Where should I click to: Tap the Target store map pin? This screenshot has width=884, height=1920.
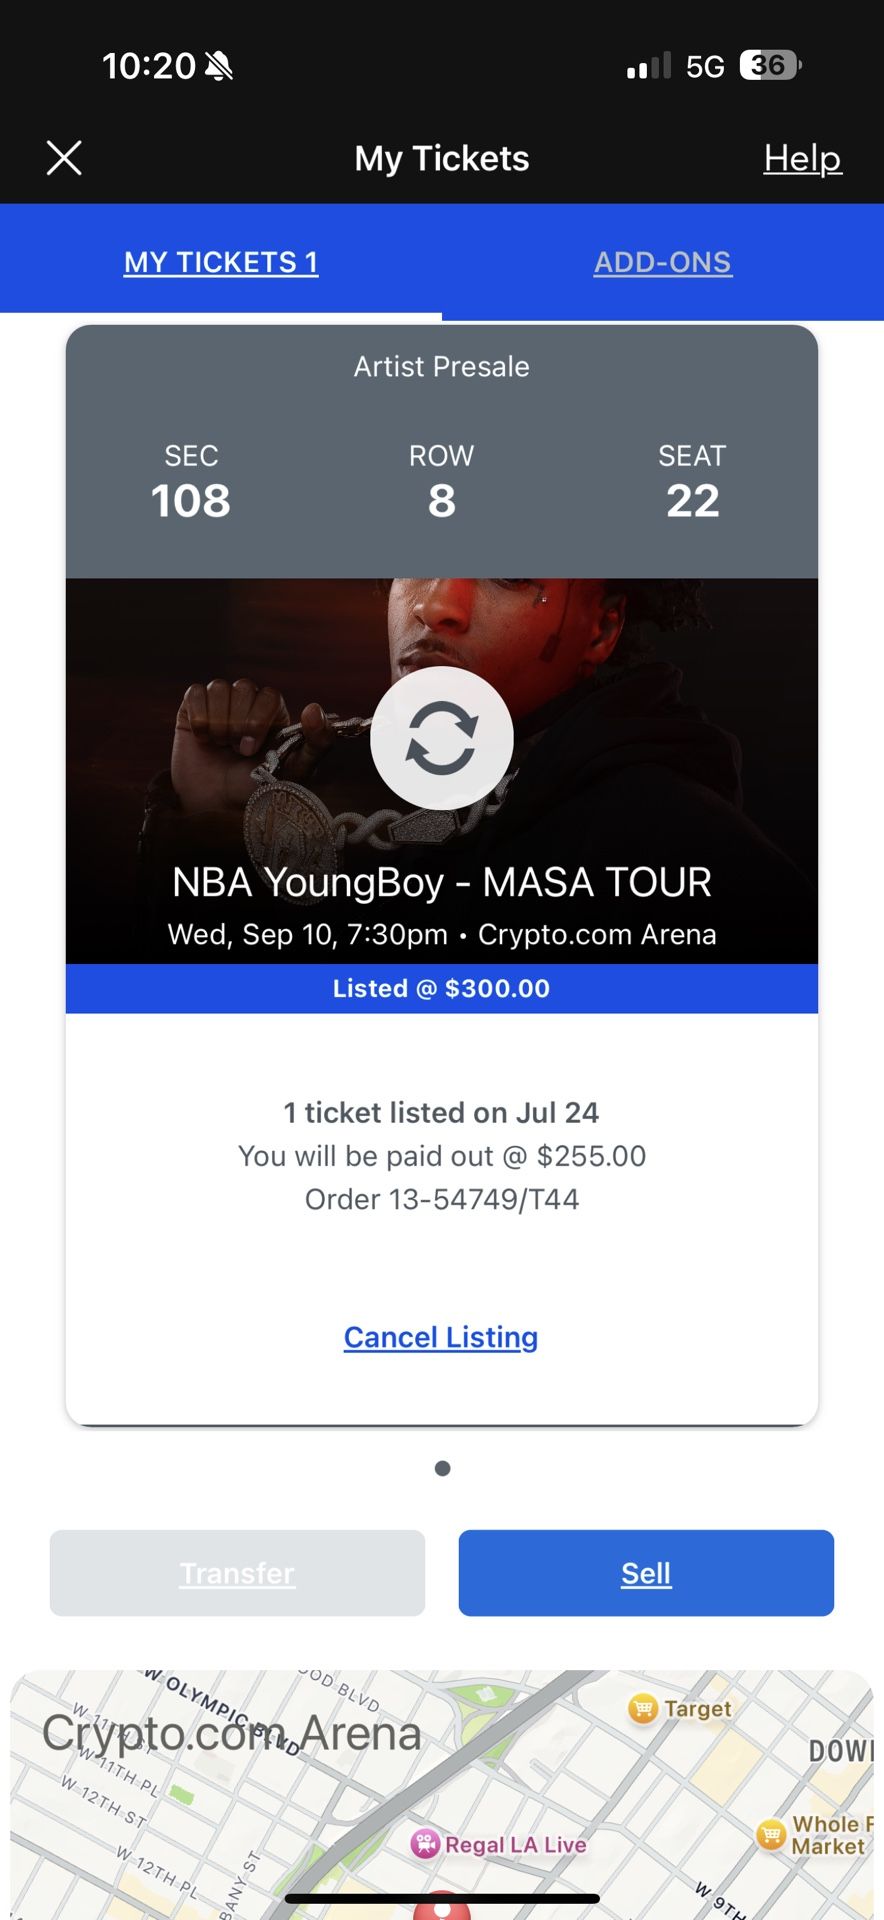[x=642, y=1709]
